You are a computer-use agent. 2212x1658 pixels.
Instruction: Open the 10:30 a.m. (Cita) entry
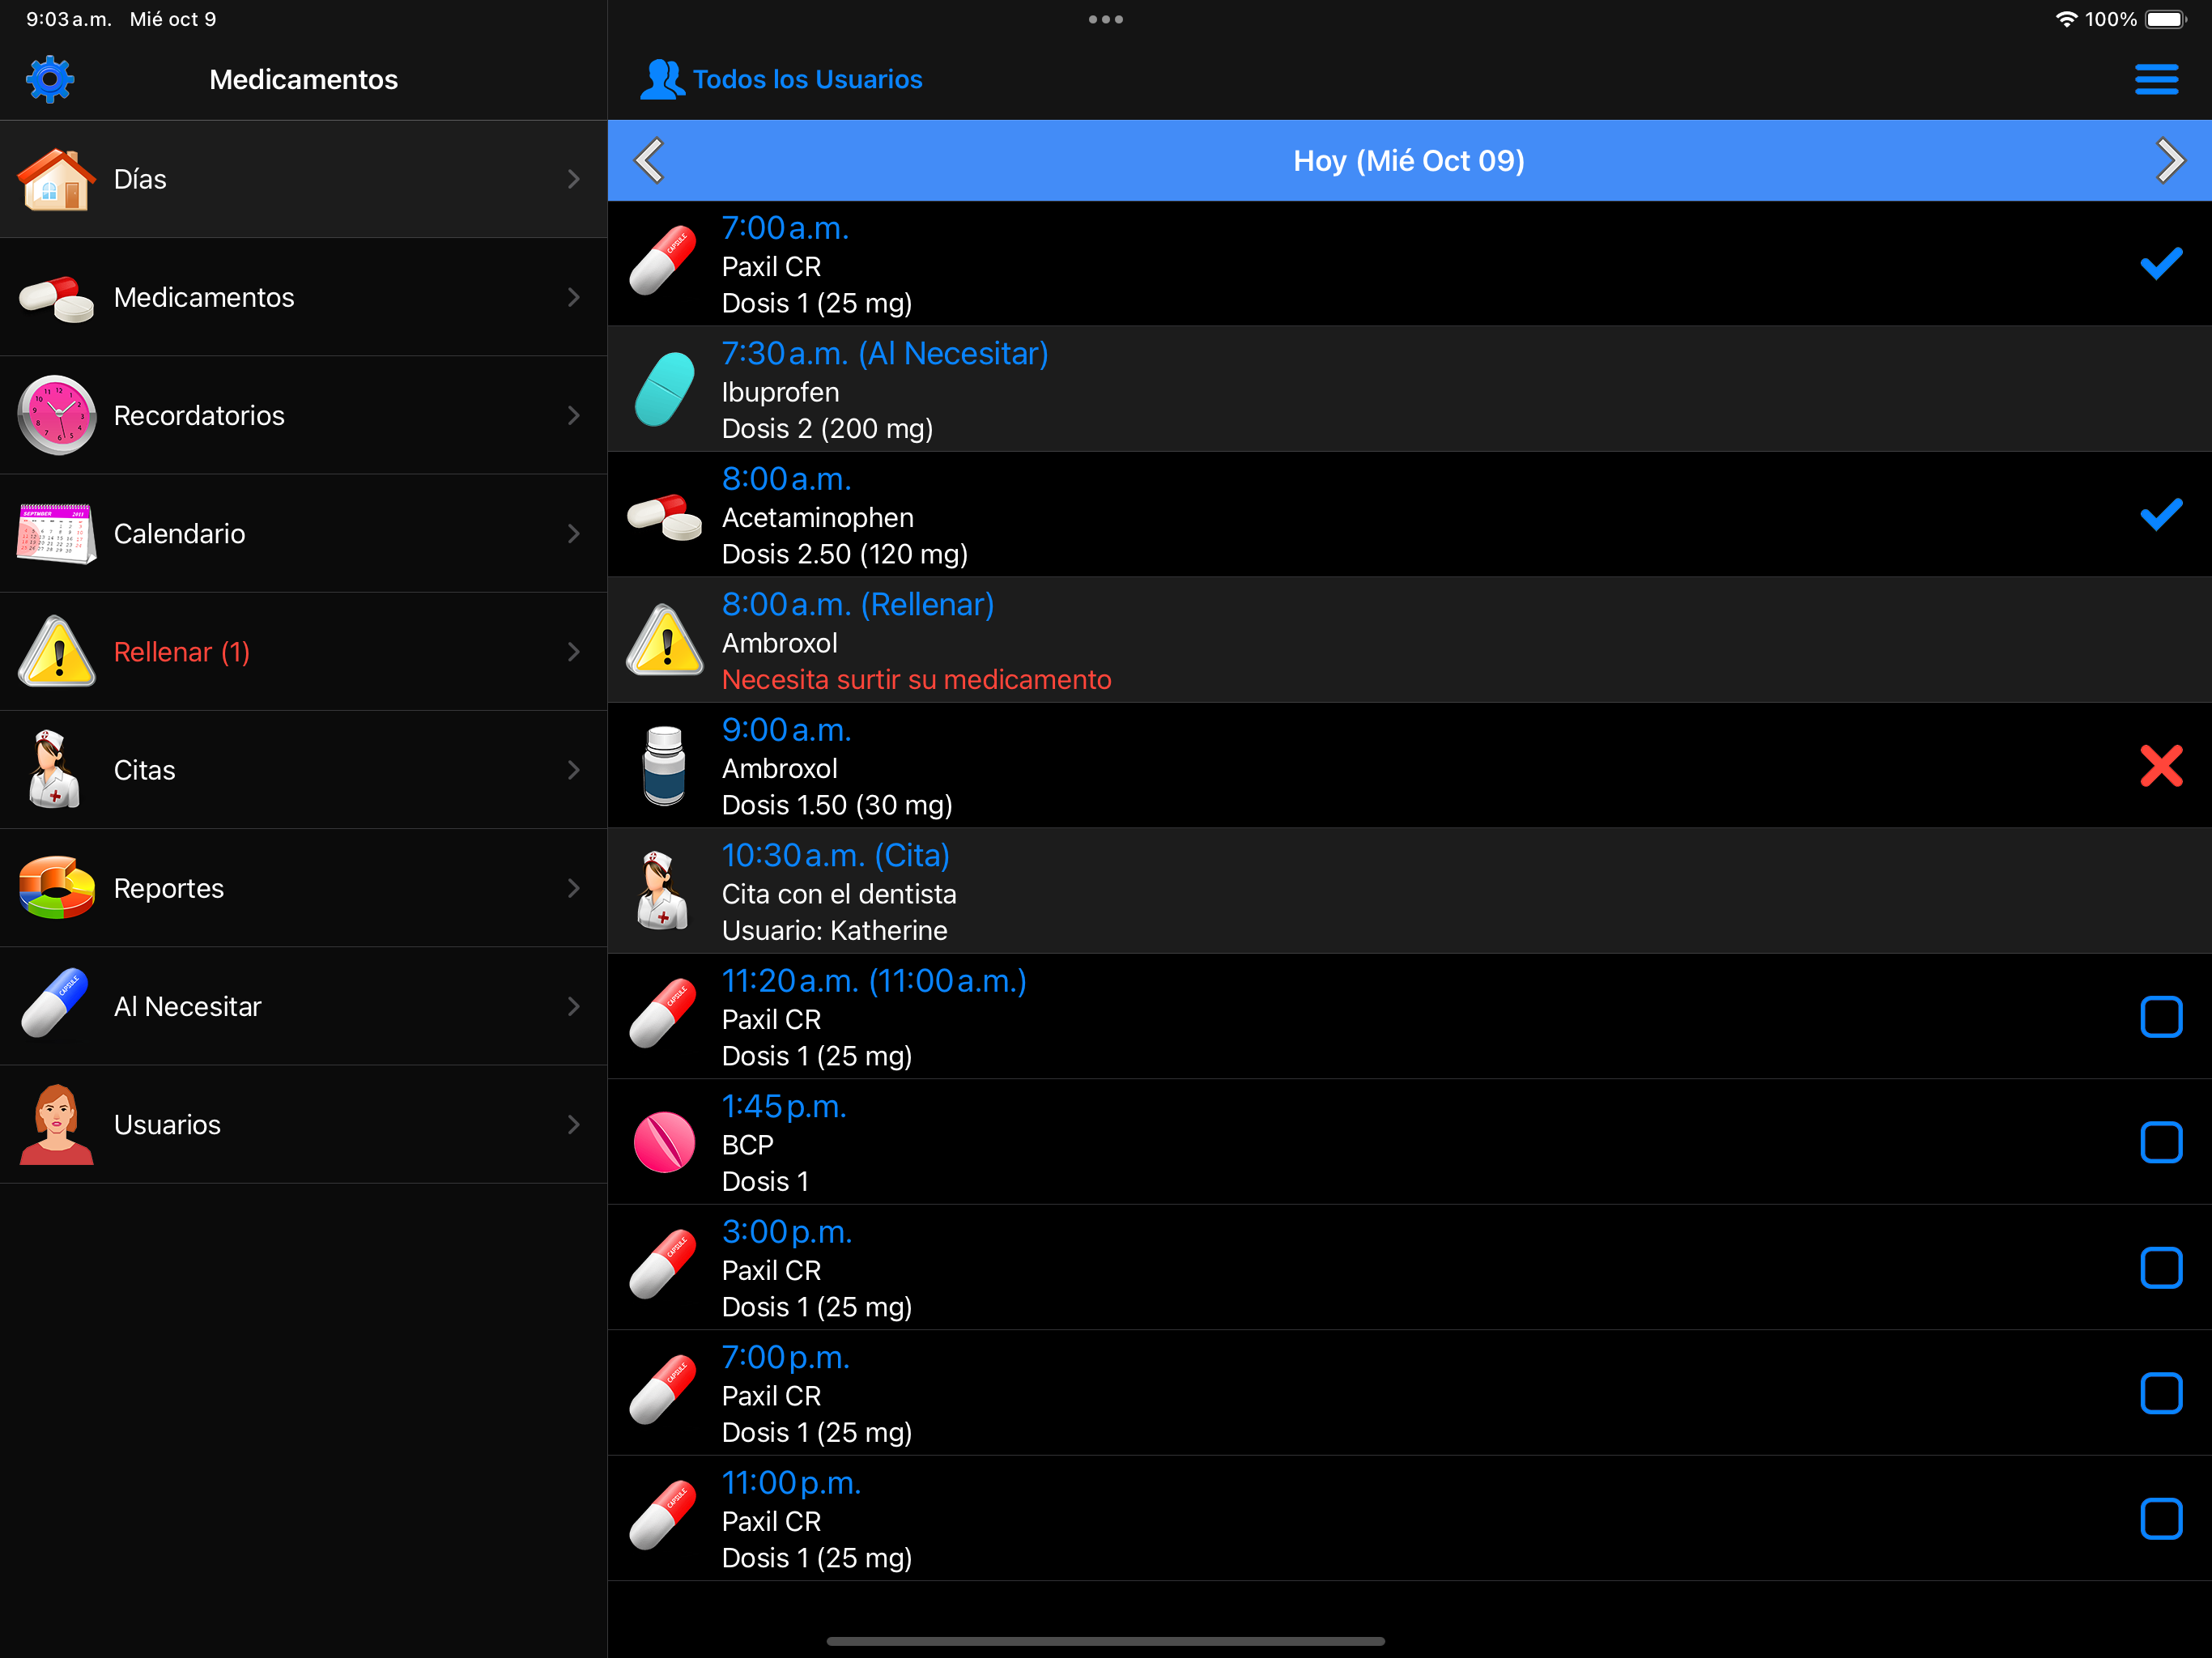1409,891
